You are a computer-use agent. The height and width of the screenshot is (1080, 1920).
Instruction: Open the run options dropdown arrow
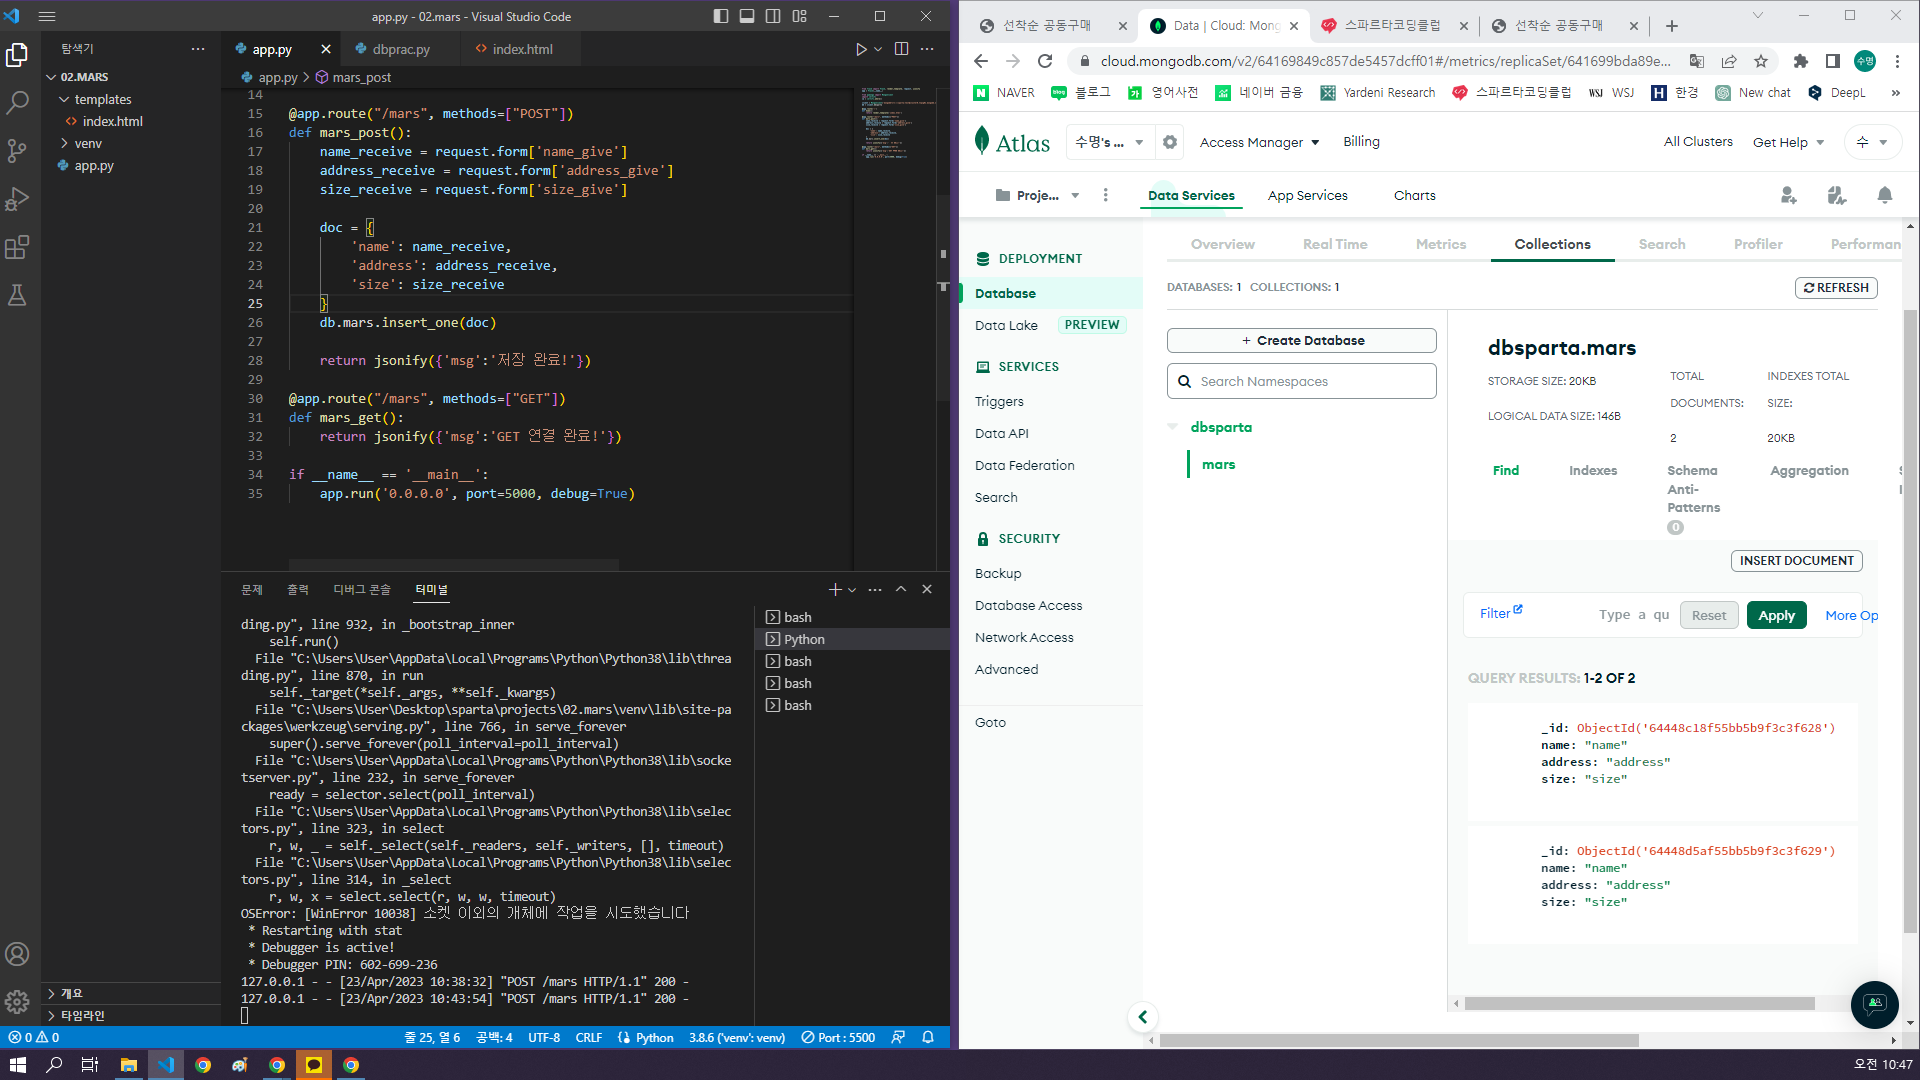coord(878,49)
